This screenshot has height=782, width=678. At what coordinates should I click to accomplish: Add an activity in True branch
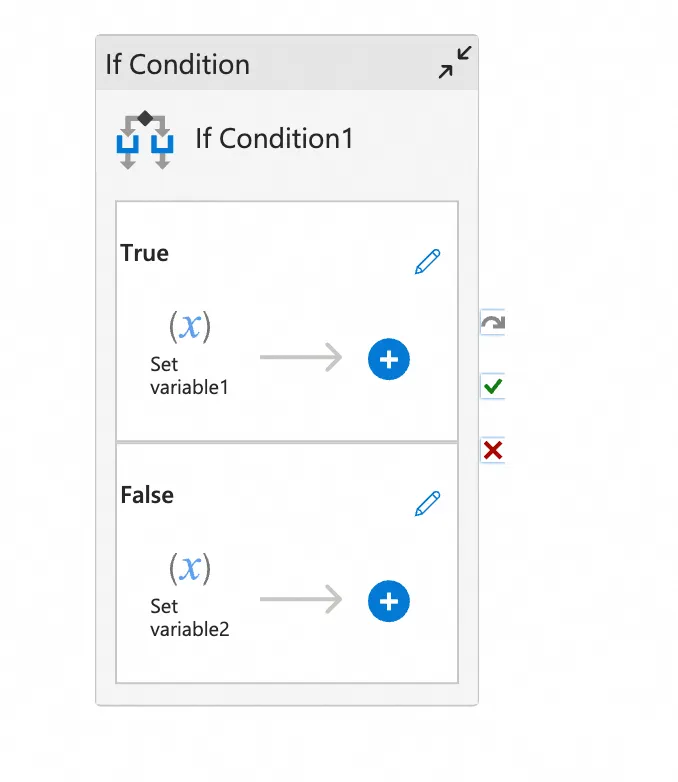[x=389, y=359]
